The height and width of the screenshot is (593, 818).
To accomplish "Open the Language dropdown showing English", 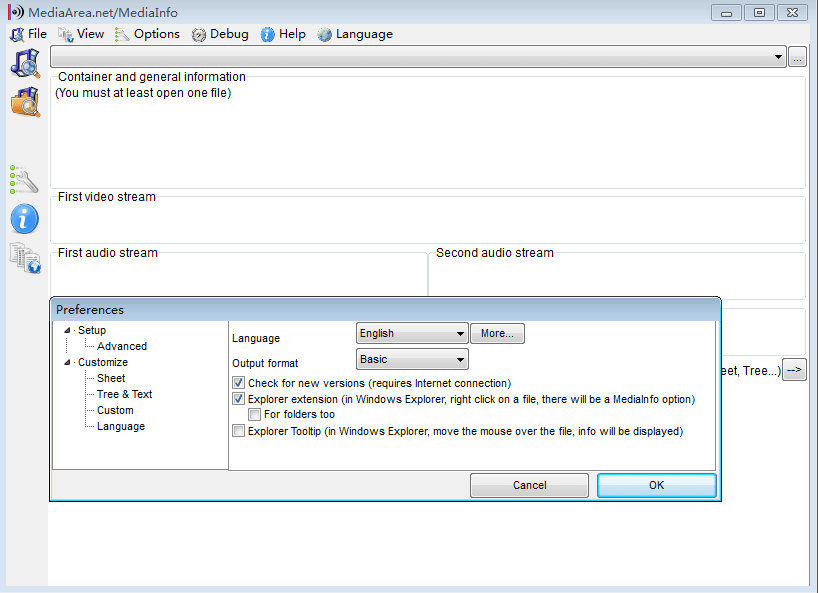I will pos(412,333).
